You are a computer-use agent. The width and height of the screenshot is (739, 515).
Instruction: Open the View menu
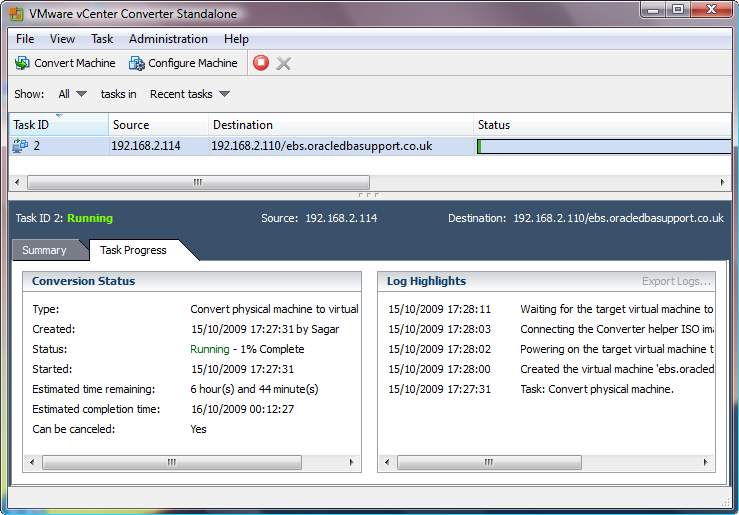62,39
